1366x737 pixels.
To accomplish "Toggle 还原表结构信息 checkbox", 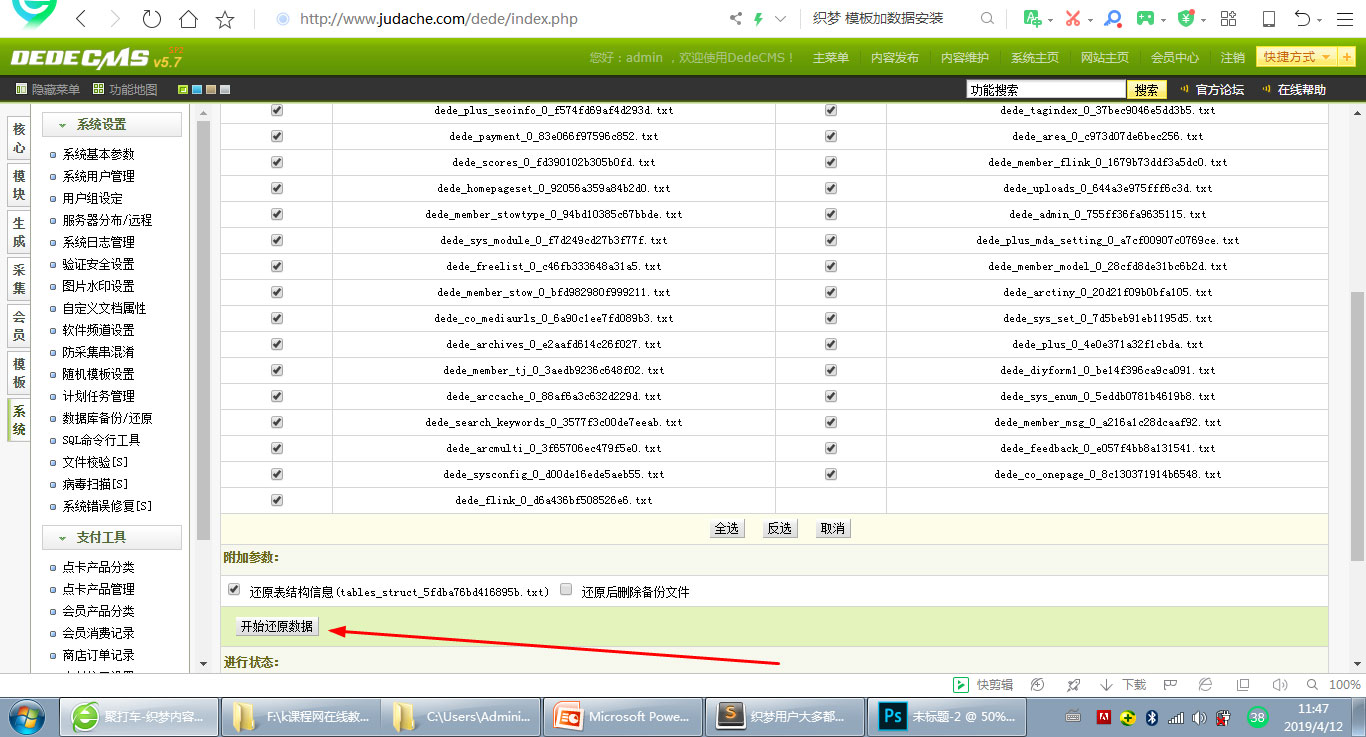I will pos(234,590).
